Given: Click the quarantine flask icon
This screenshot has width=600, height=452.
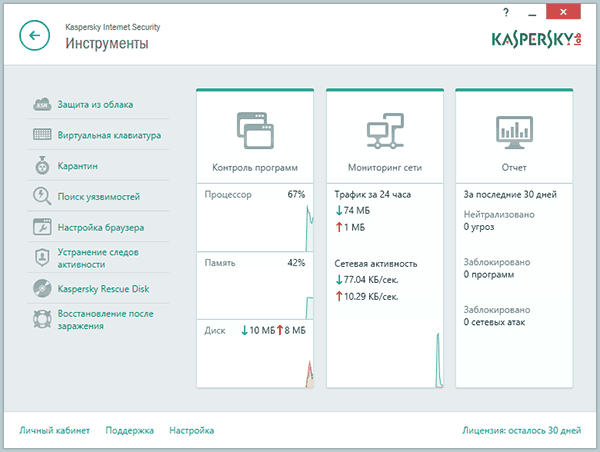Looking at the screenshot, I should (42, 165).
